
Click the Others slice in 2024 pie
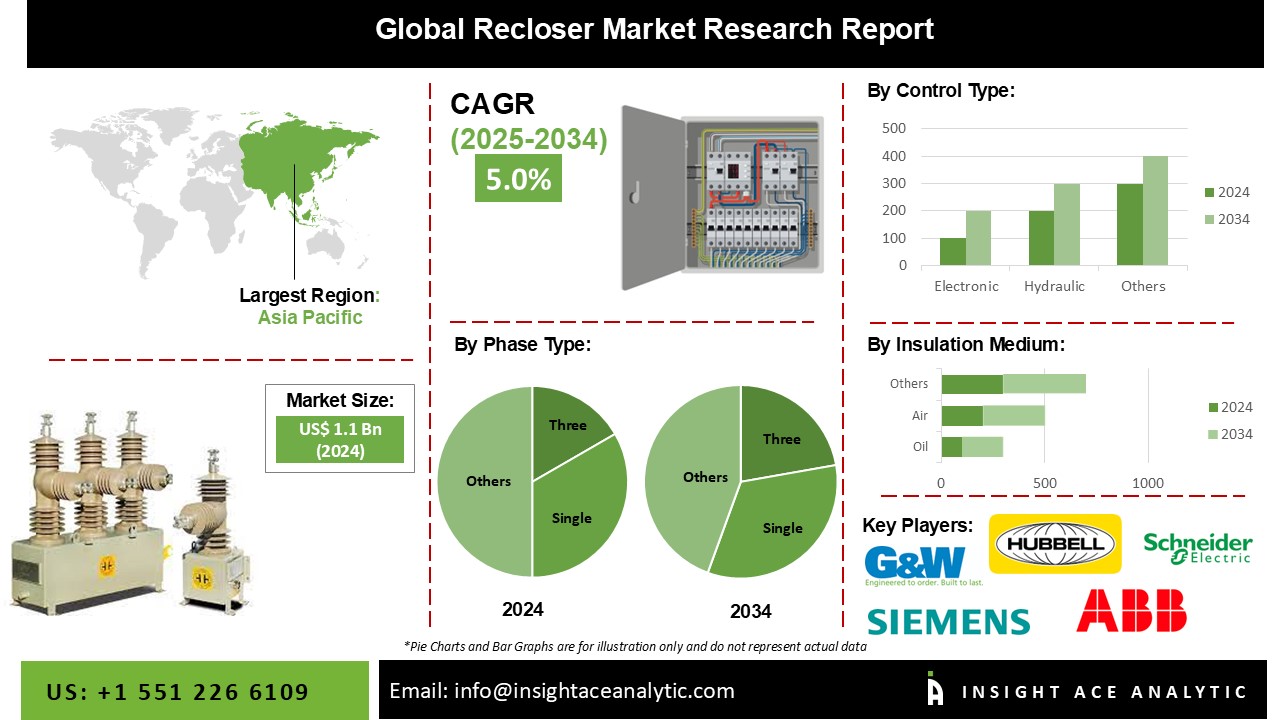(485, 481)
